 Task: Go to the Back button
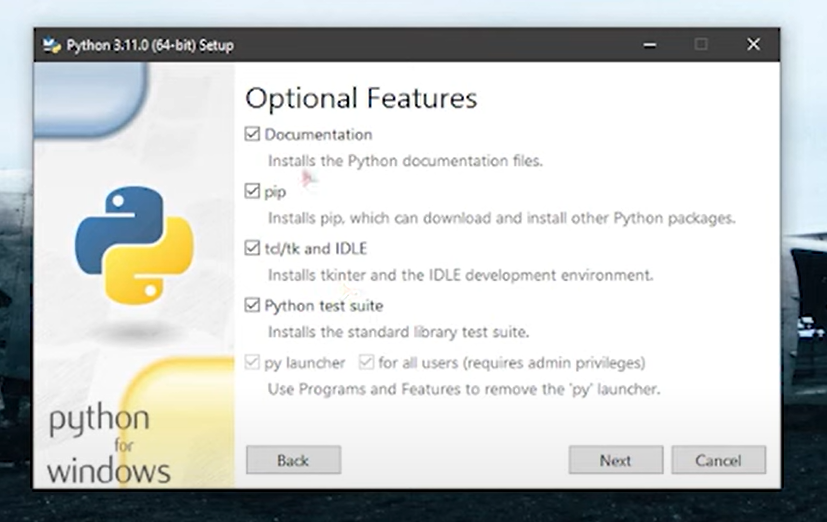tap(293, 460)
